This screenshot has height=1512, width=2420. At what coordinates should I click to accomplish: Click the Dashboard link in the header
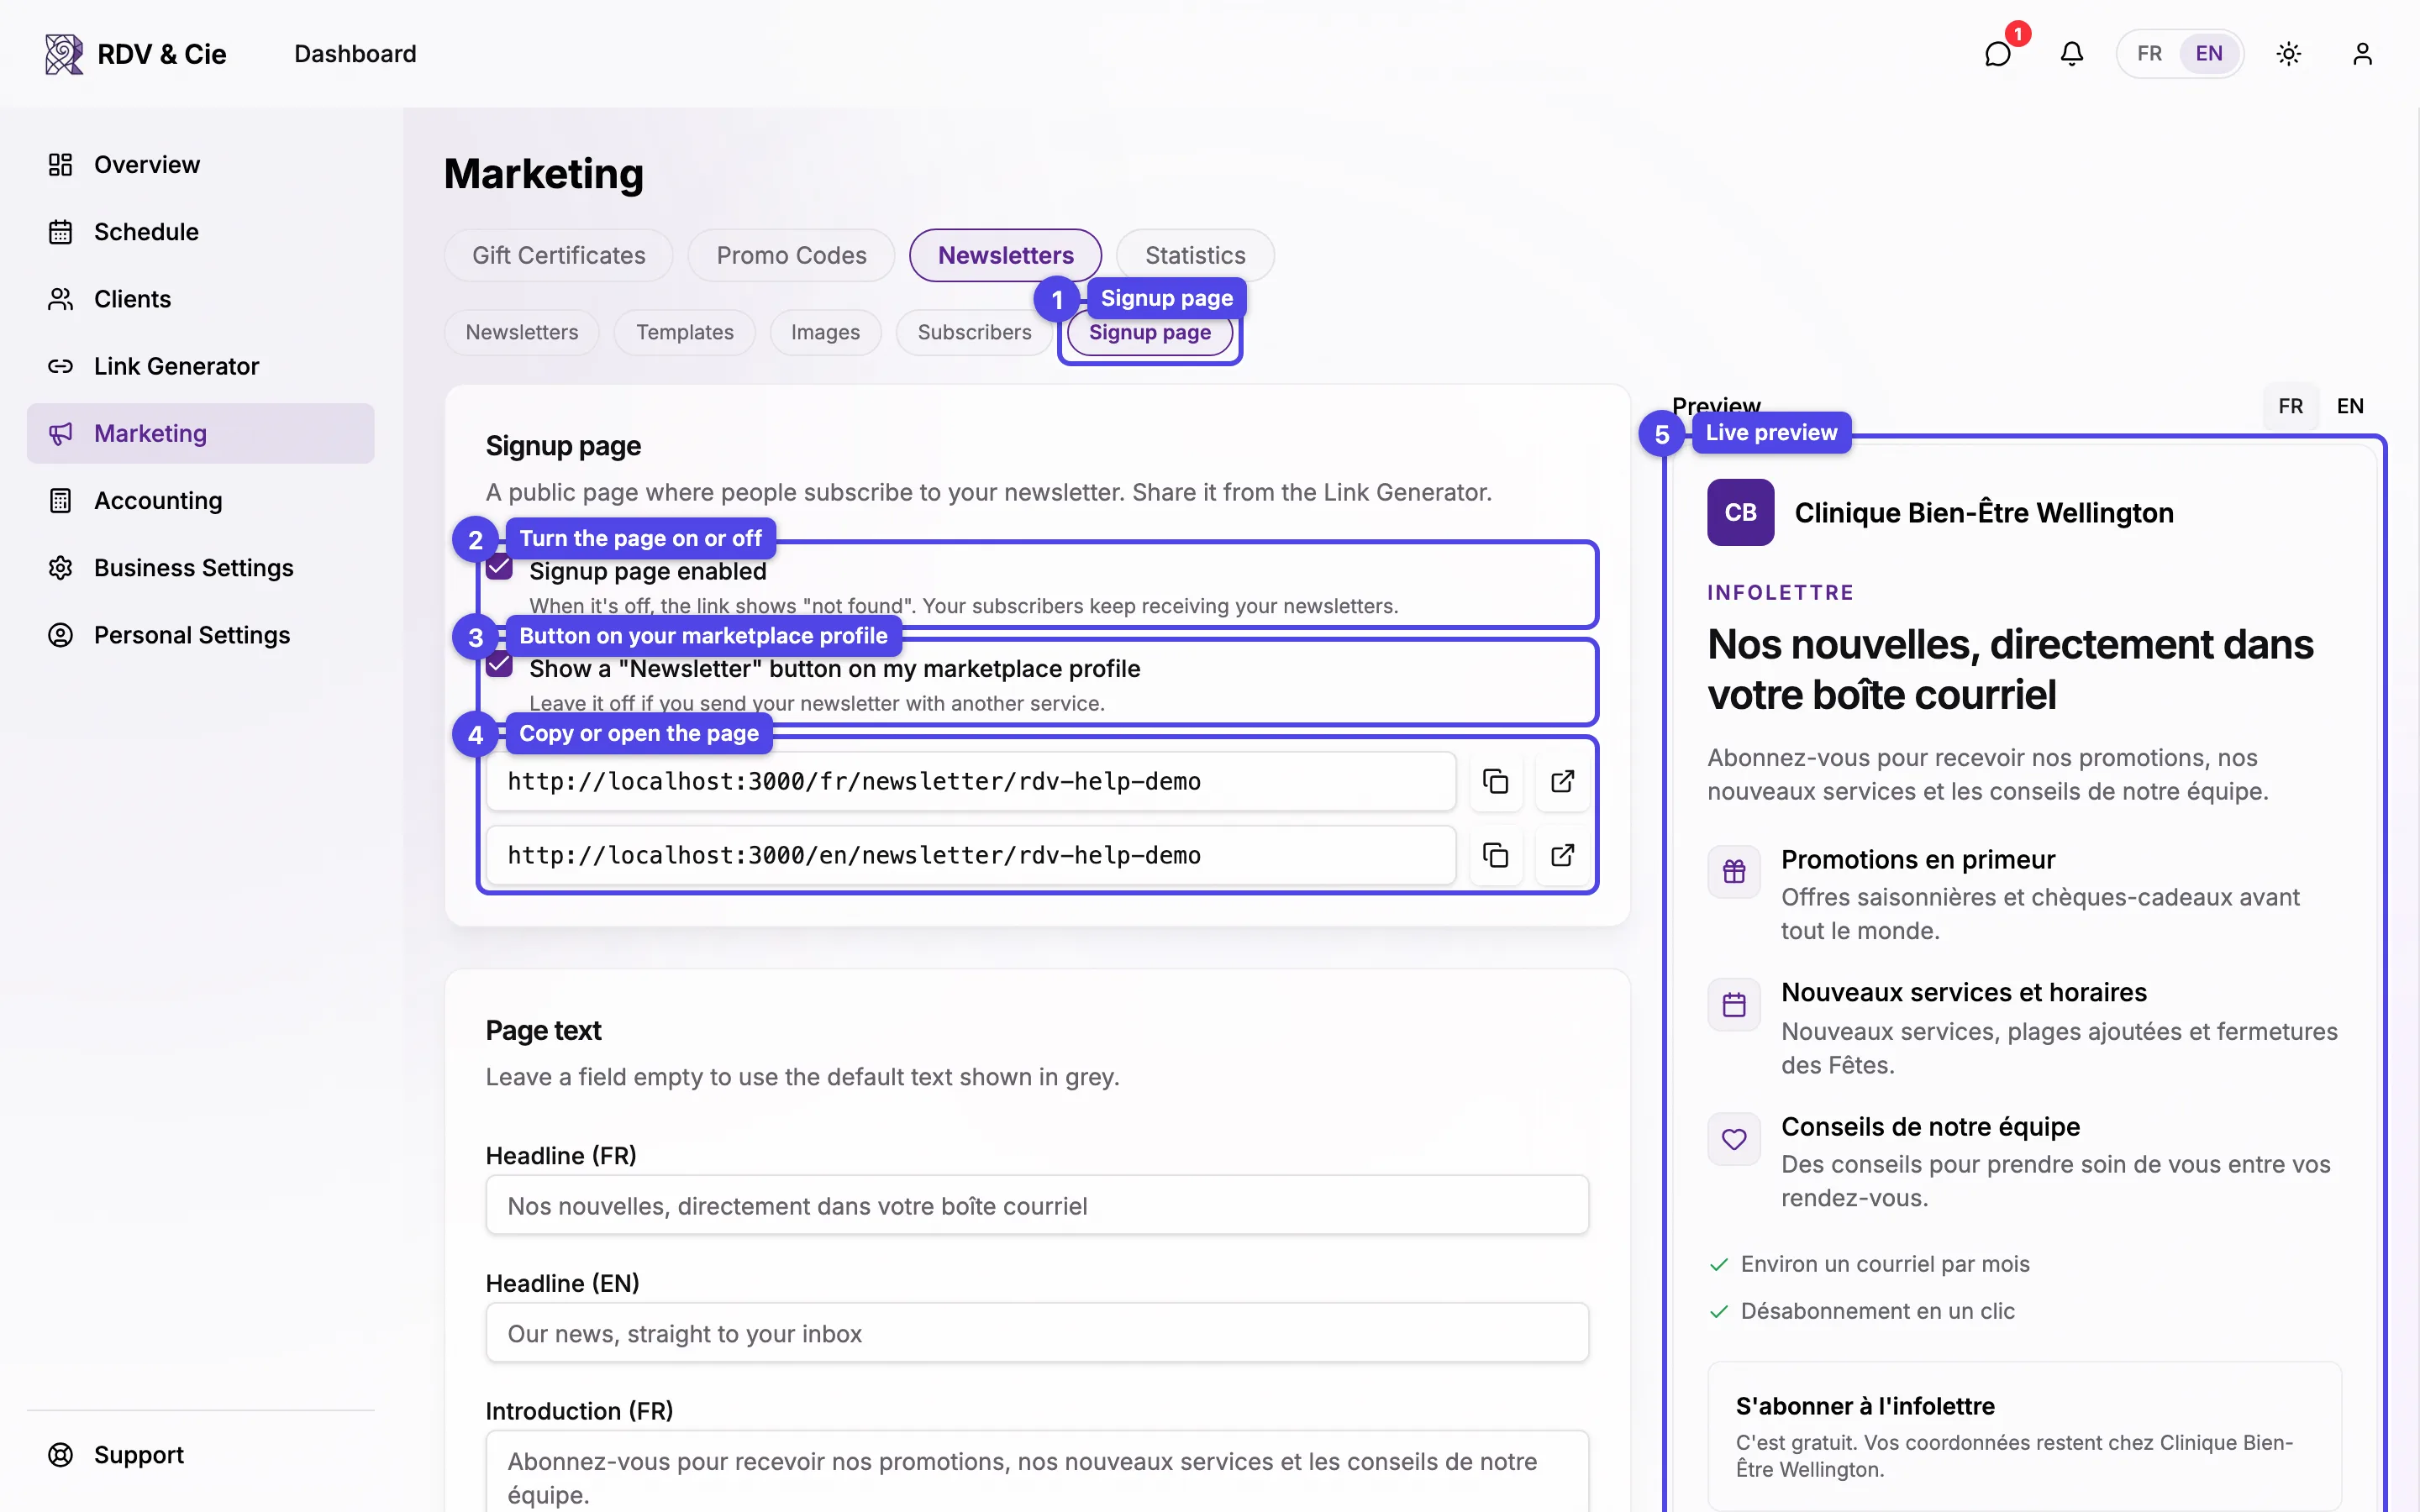coord(355,54)
